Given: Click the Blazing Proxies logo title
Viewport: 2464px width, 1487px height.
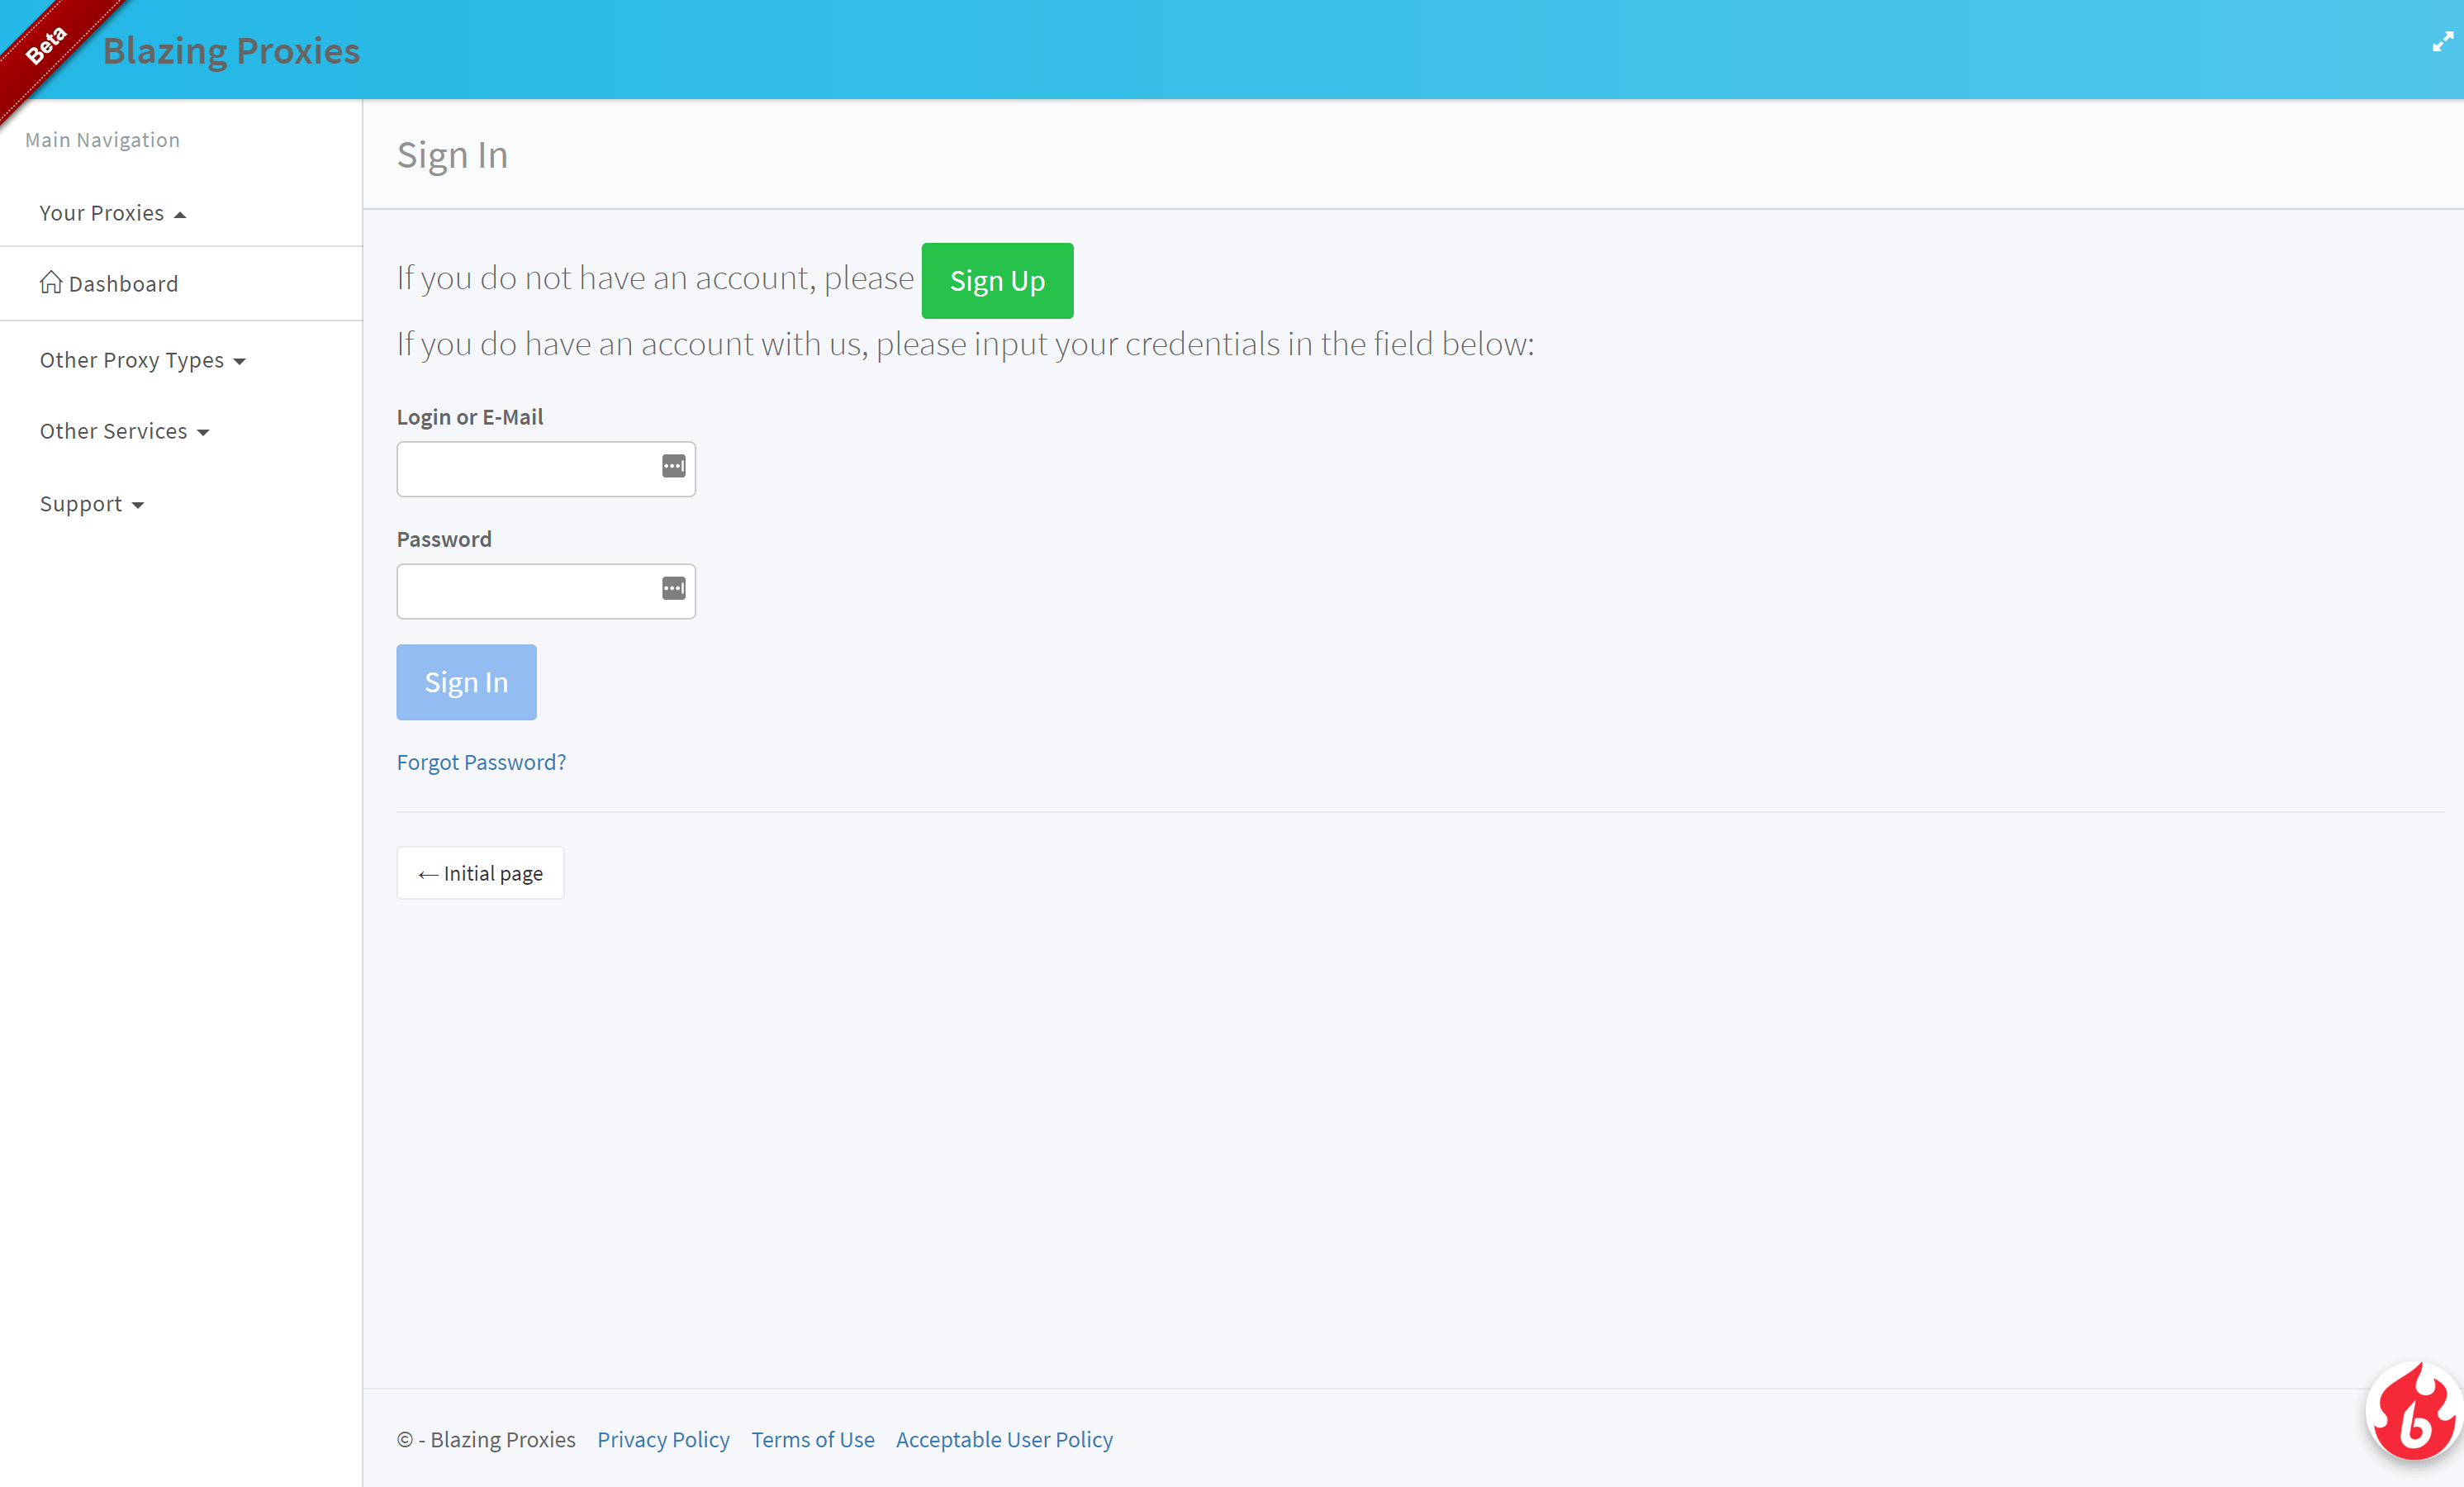Looking at the screenshot, I should (231, 50).
